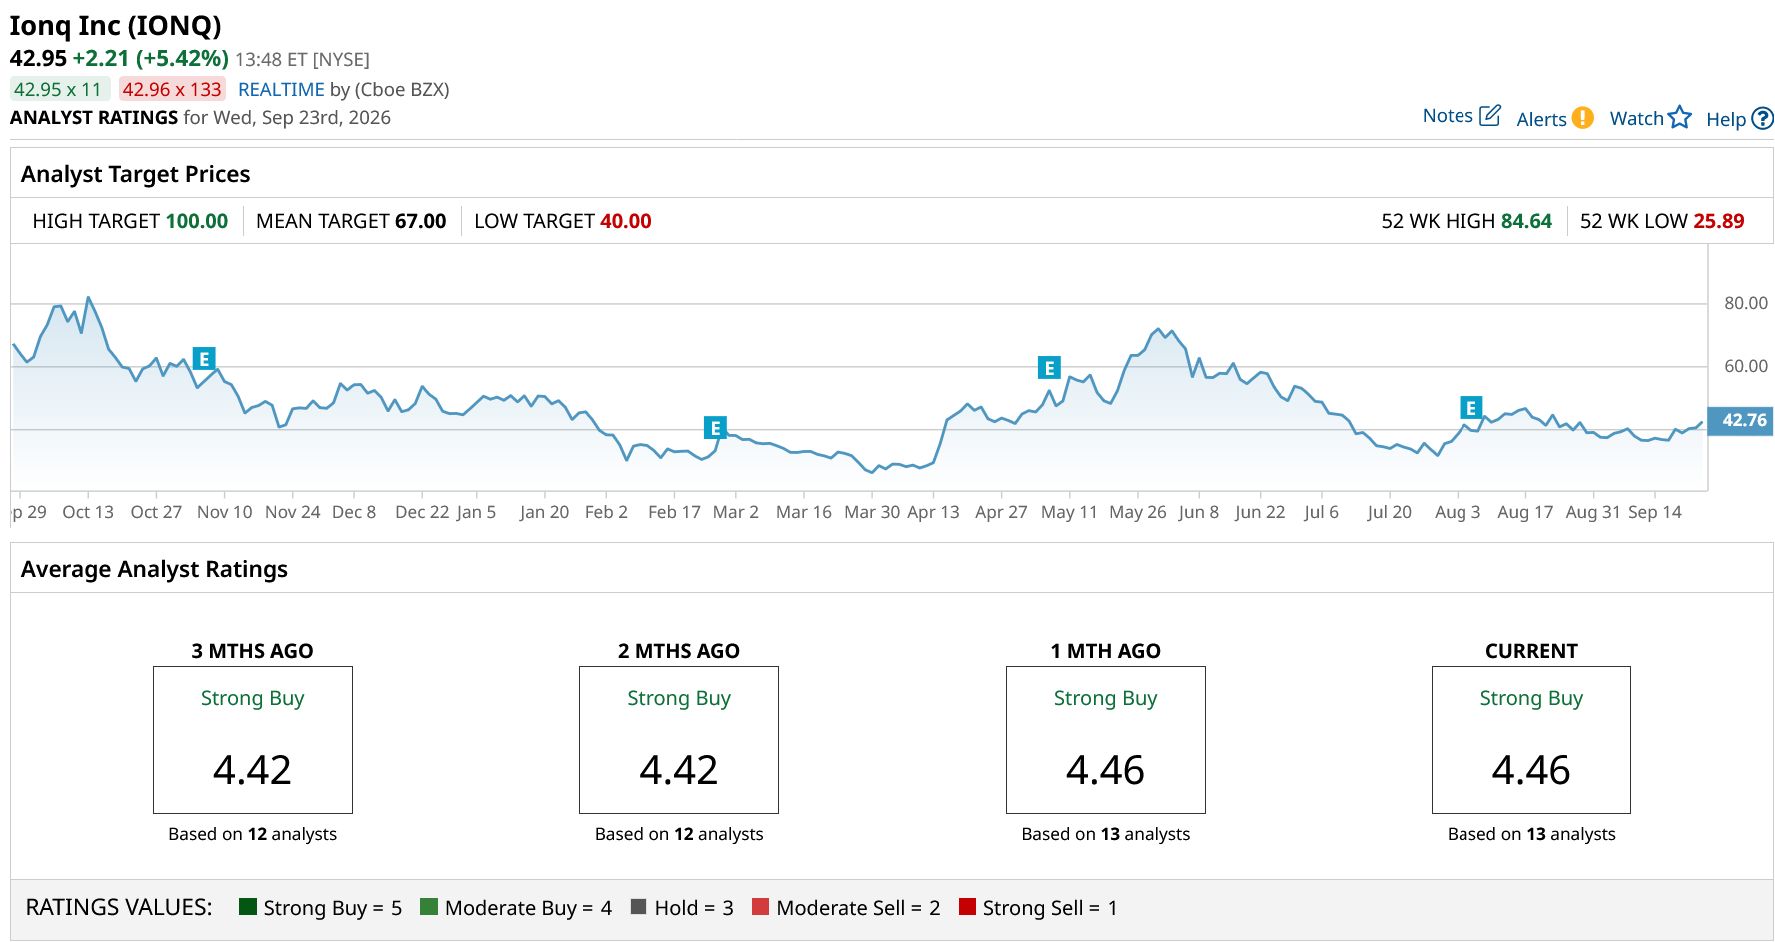
Task: Select the earnings E marker near Aug 3
Action: coord(1470,408)
